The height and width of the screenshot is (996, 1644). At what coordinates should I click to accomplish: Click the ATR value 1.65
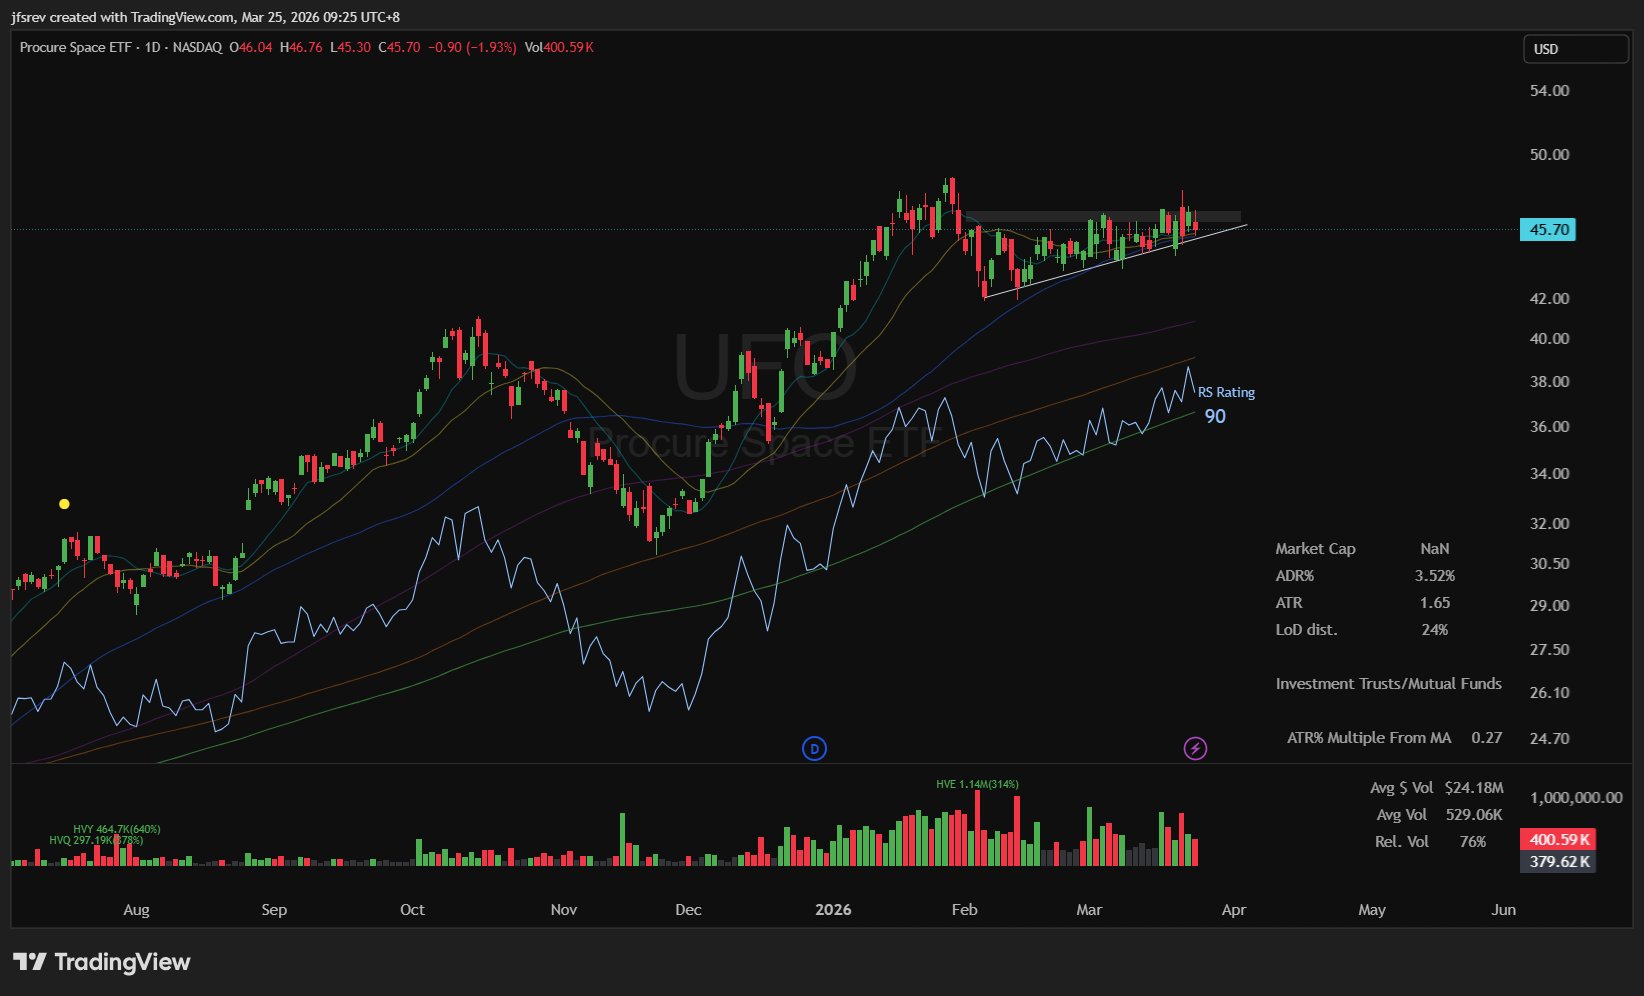(1434, 602)
